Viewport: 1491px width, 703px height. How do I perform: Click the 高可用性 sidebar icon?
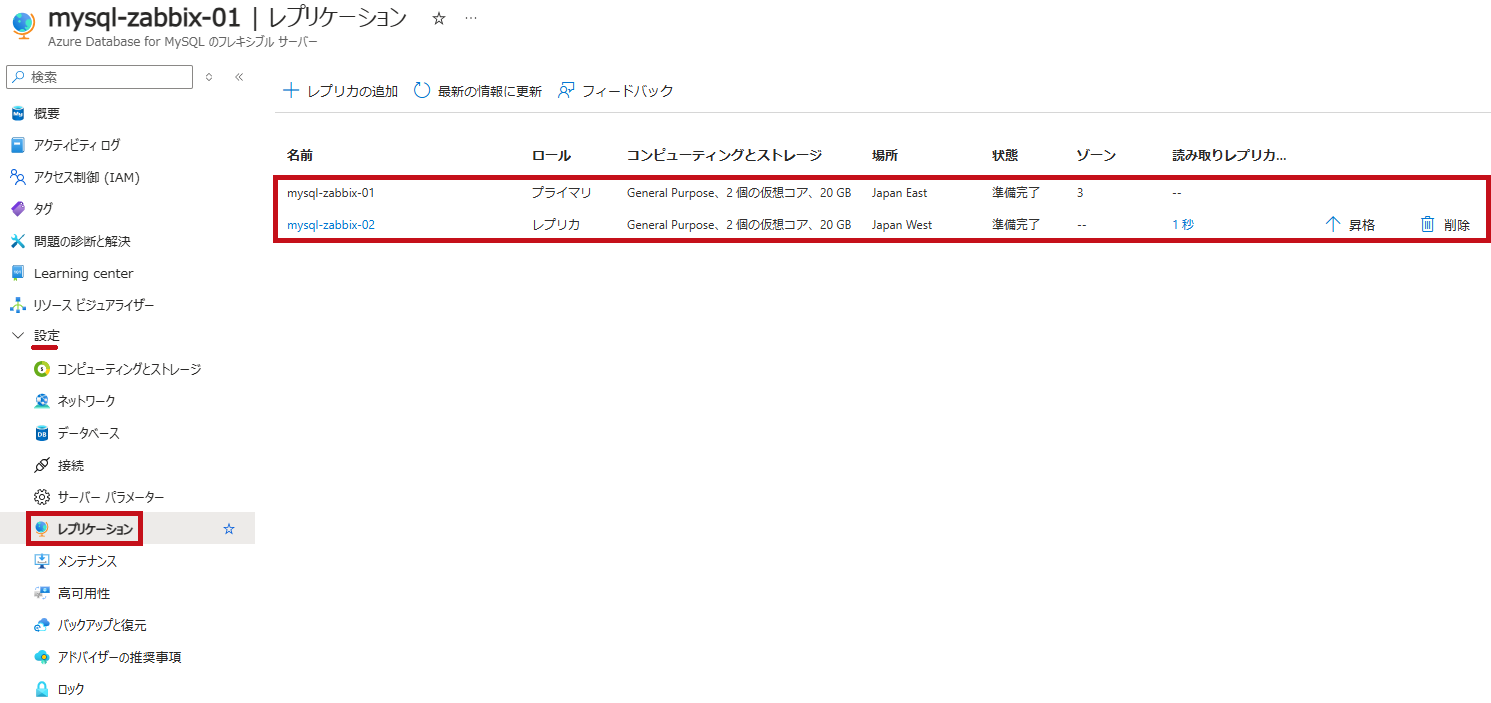click(x=42, y=593)
